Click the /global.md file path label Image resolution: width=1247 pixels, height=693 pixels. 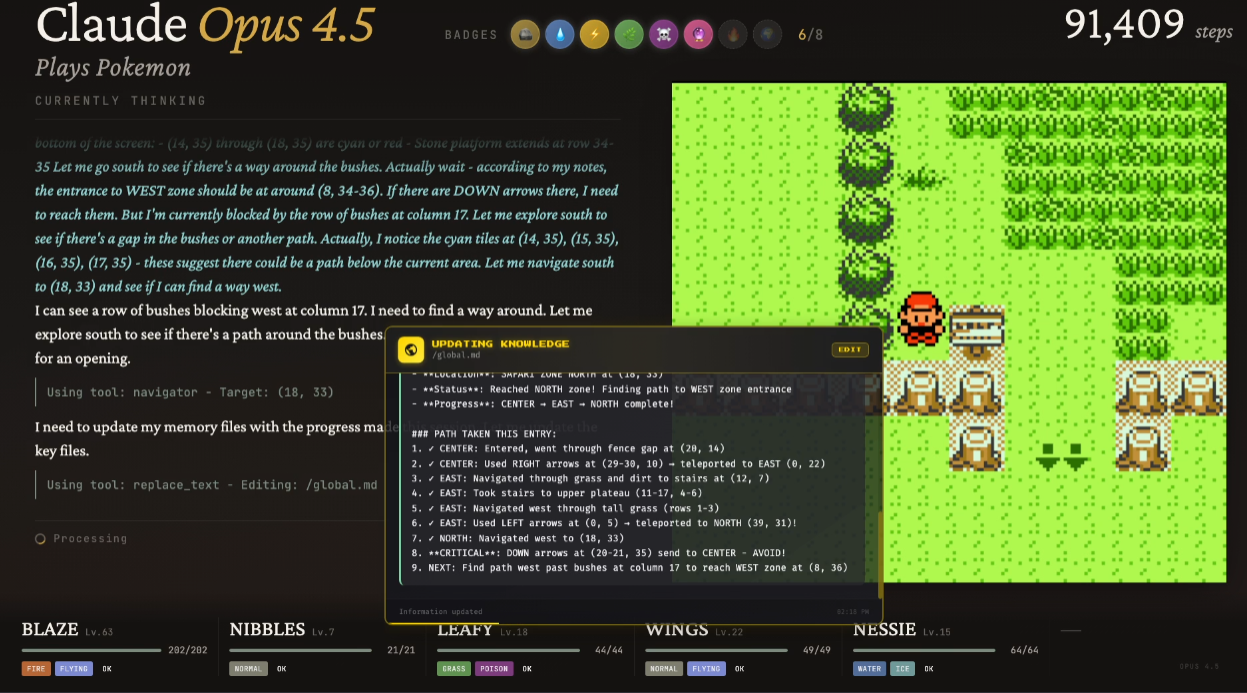(456, 355)
